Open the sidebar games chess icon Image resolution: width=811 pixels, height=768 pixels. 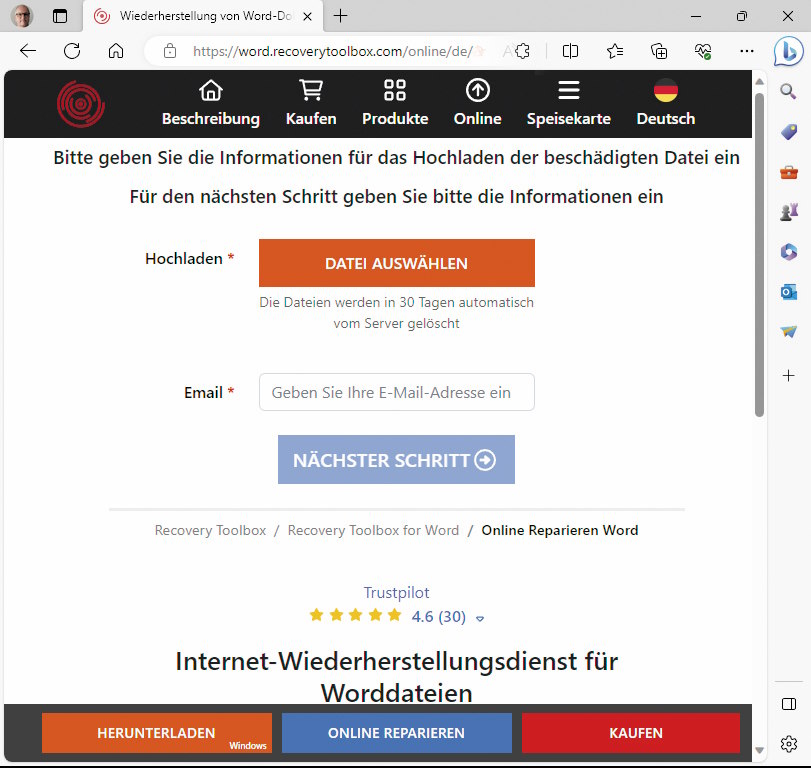(789, 212)
